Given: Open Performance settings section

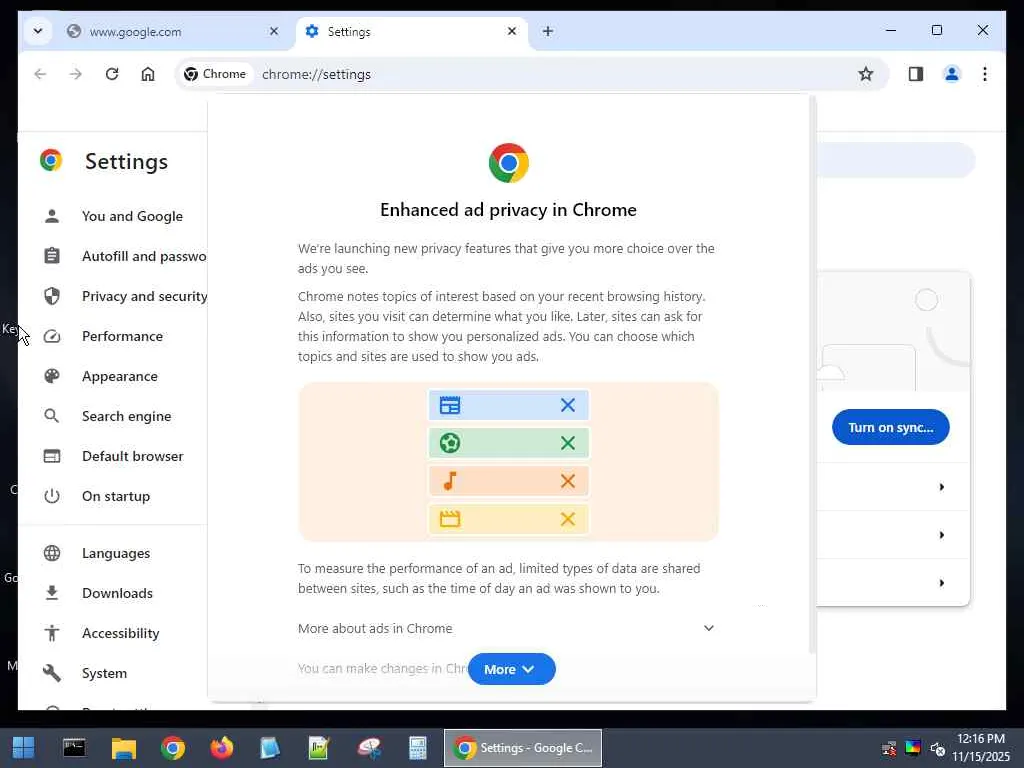Looking at the screenshot, I should click(122, 336).
